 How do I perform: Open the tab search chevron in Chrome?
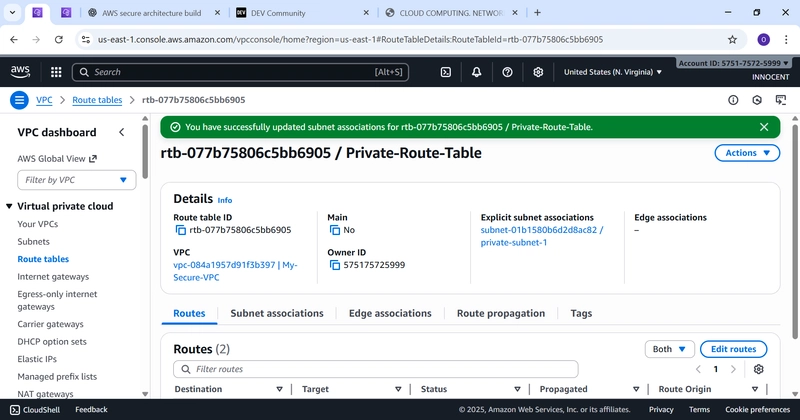[12, 13]
